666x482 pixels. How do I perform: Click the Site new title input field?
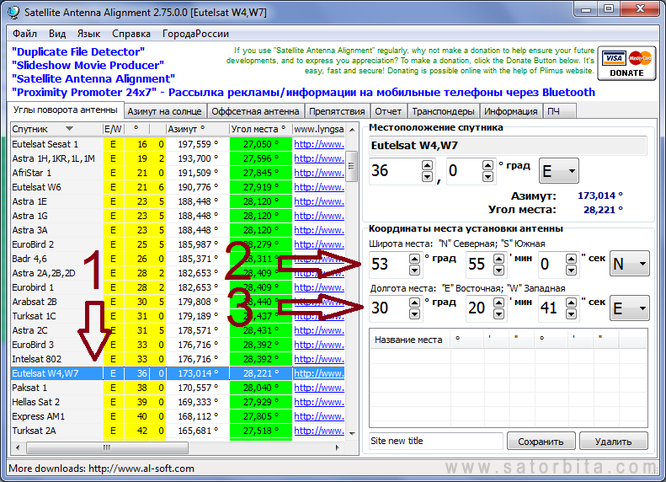434,441
